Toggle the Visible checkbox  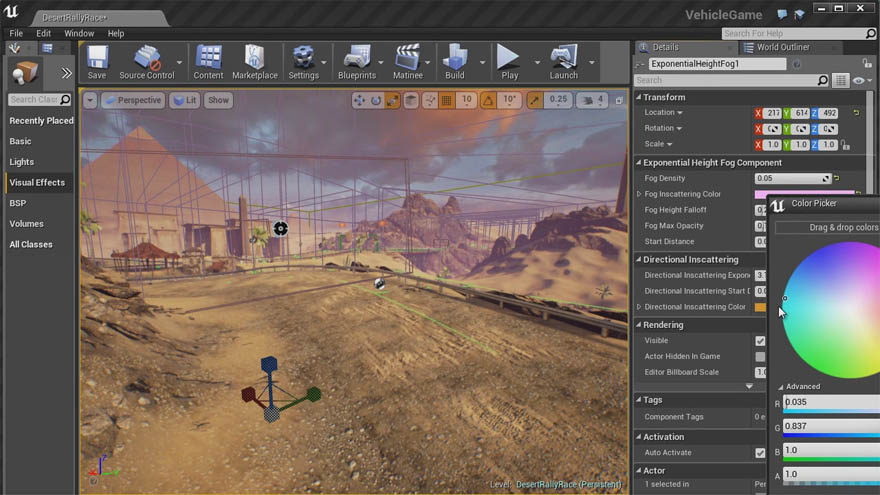pos(760,341)
